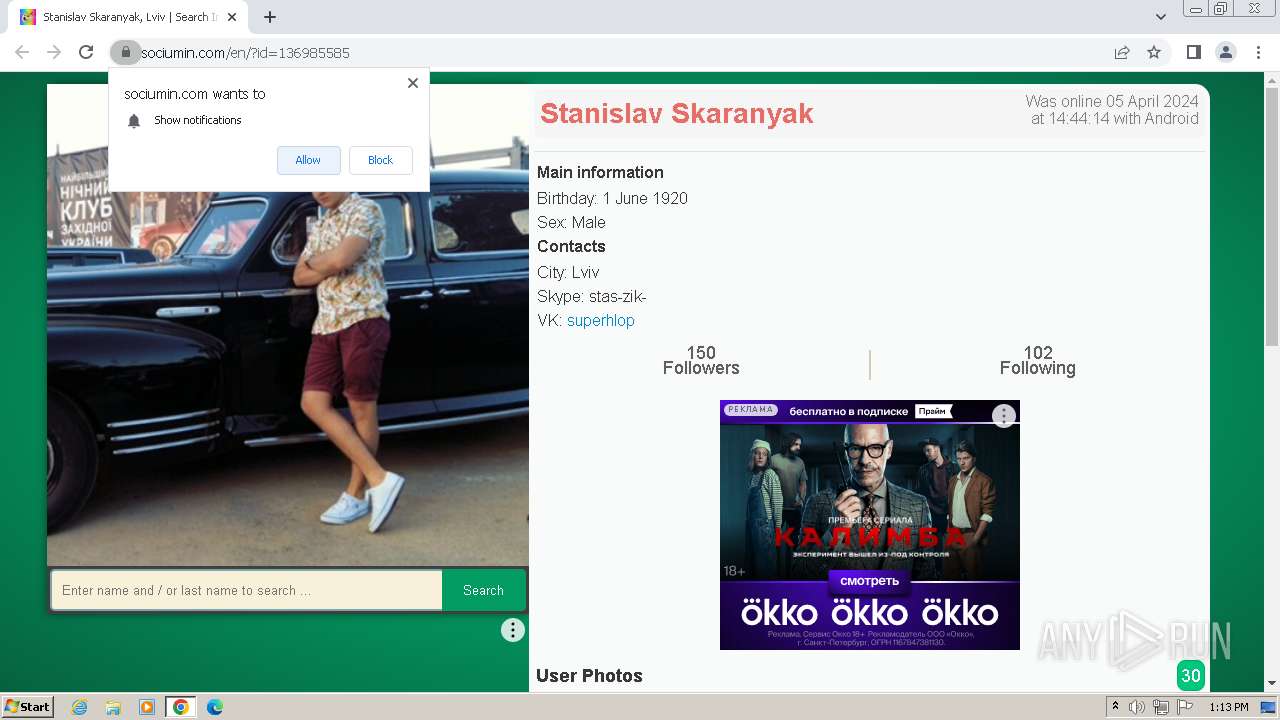This screenshot has width=1280, height=720.
Task: Open File Explorer from taskbar
Action: click(113, 707)
